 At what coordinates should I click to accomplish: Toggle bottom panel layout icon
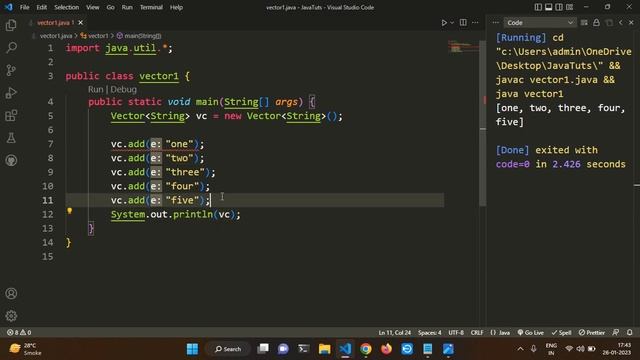[x=549, y=7]
